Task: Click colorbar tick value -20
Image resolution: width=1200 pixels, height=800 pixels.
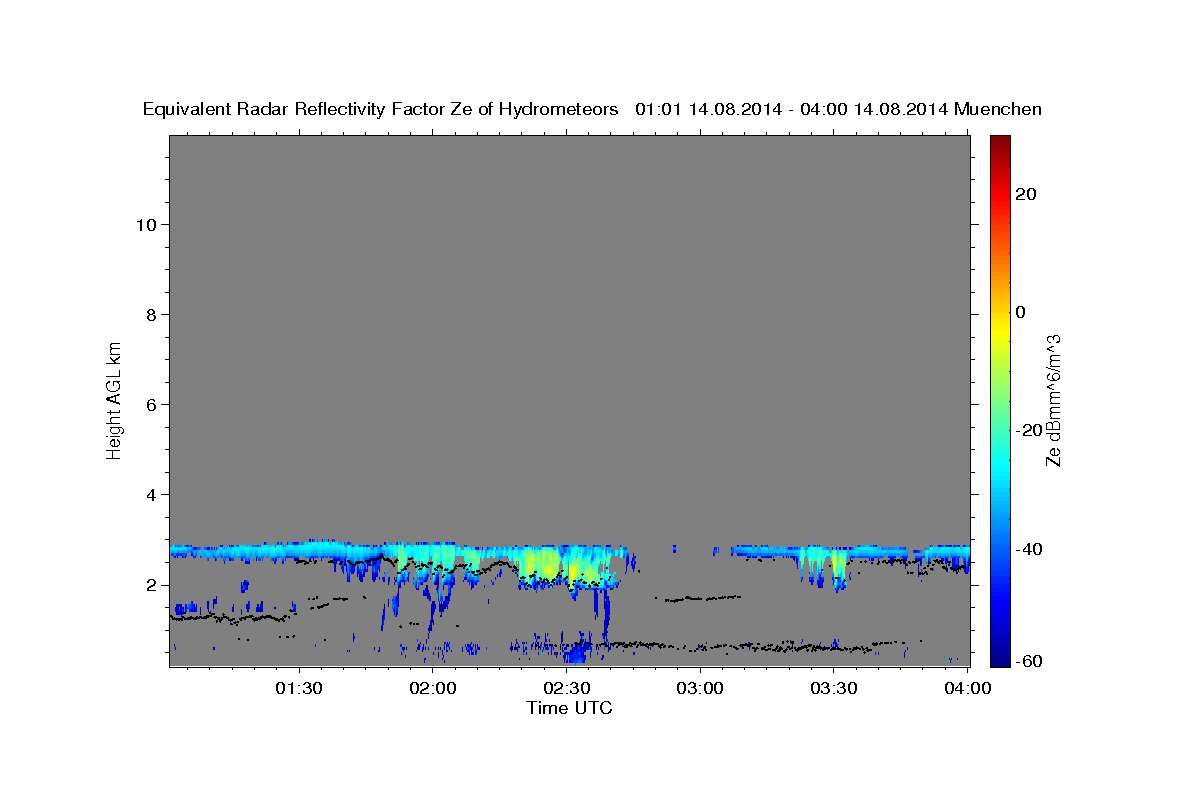Action: [x=1028, y=430]
